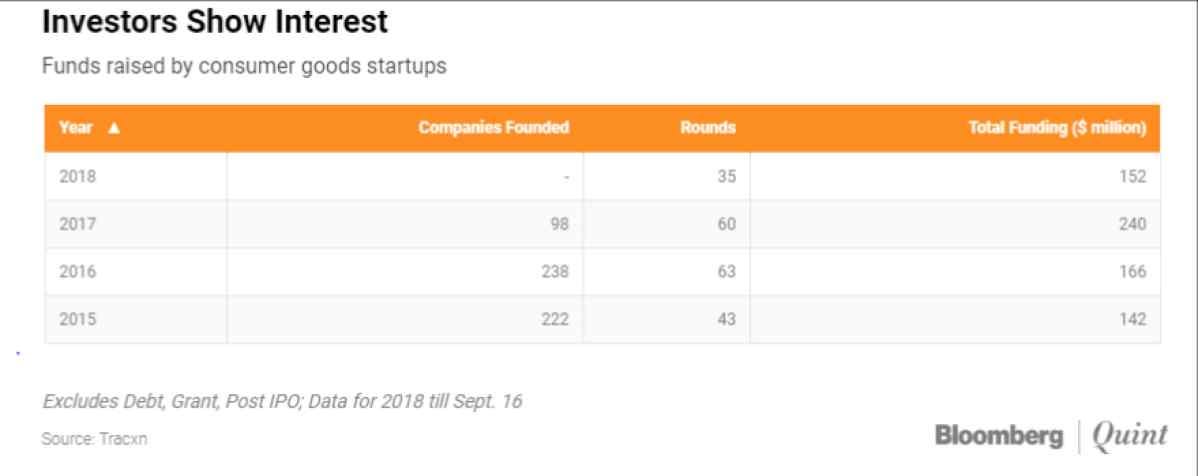Click the Excludes Debt, Grant footnote text

pyautogui.click(x=282, y=401)
